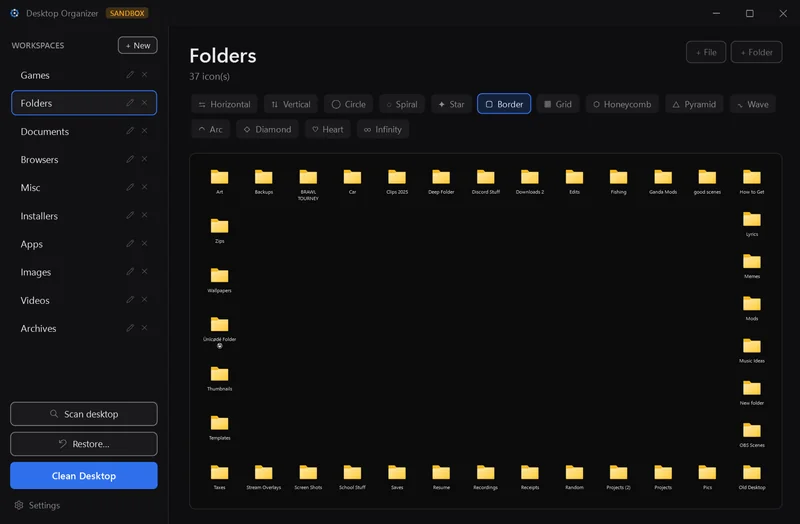Remove the Videos workspace via its X
Screen dimensions: 800x524
point(144,300)
